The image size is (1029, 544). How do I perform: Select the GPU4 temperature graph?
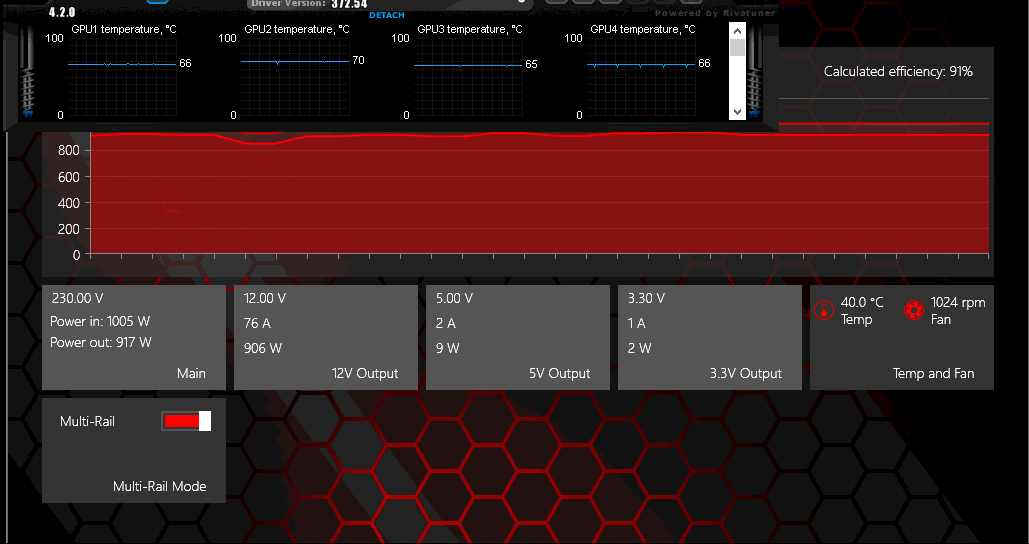pos(641,77)
